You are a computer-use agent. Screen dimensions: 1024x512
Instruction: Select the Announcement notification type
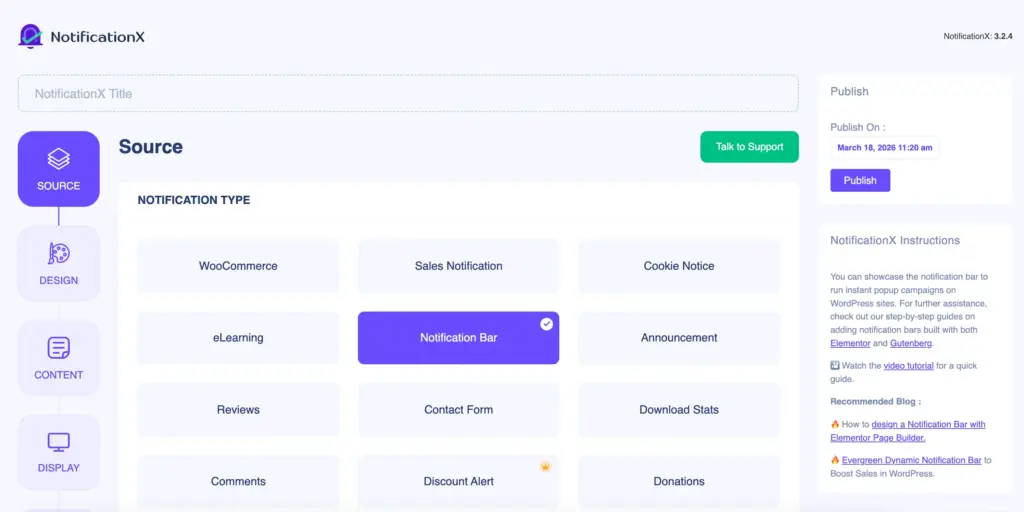click(x=679, y=338)
